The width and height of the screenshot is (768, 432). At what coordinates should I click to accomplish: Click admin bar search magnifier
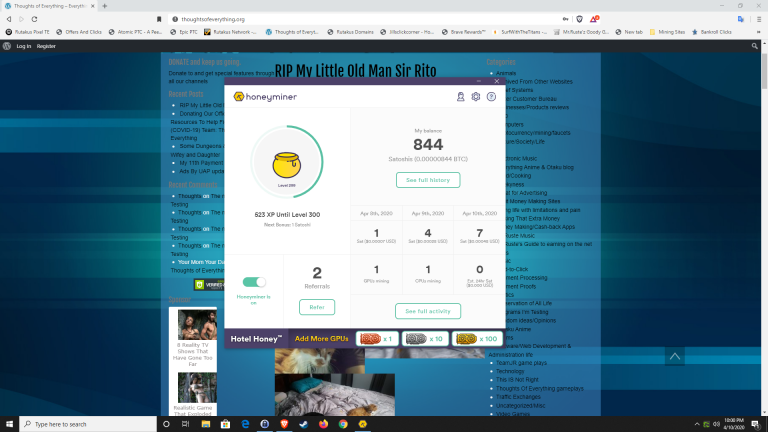coord(754,46)
